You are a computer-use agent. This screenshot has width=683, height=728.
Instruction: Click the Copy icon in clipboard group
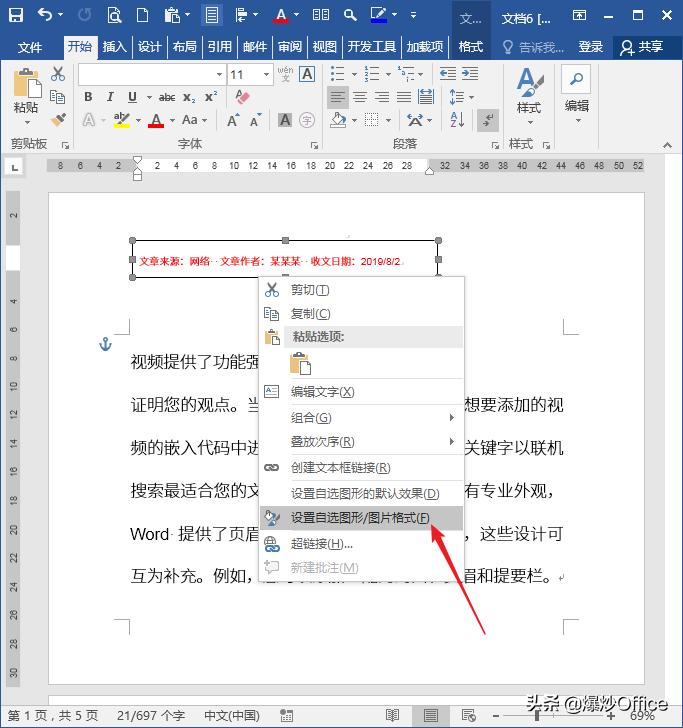tap(58, 97)
